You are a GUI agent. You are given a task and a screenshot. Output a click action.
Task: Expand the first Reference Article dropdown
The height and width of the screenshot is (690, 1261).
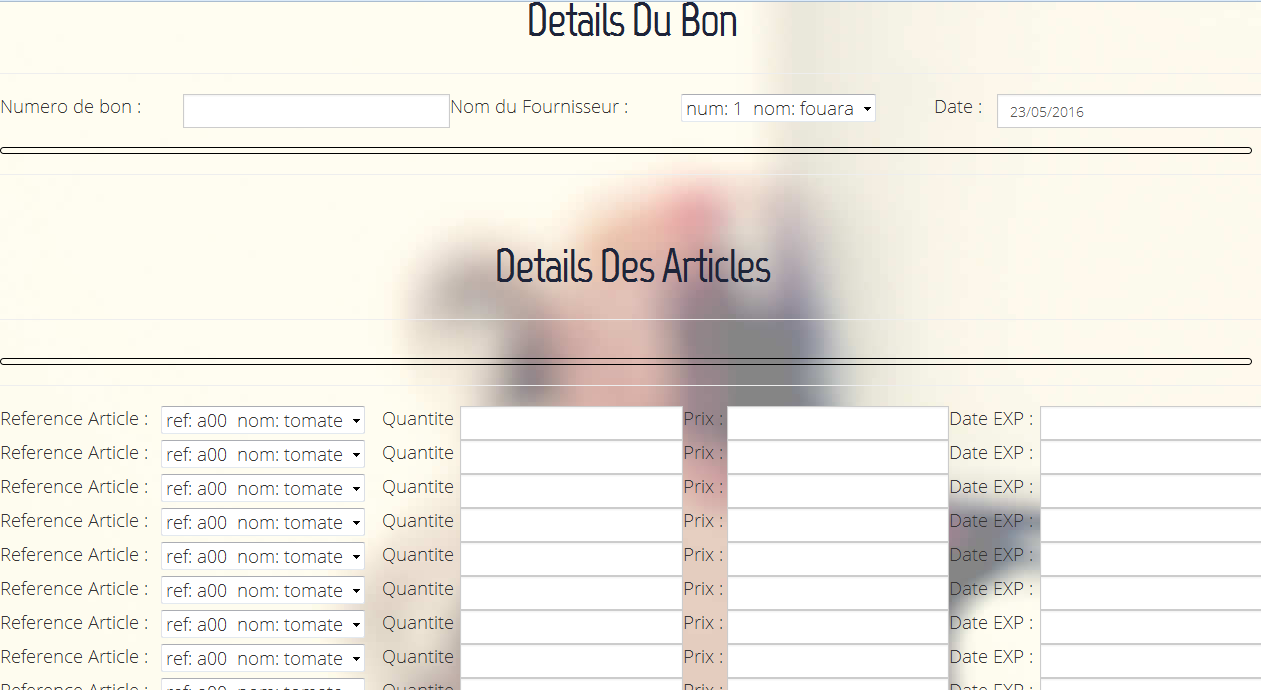point(263,420)
